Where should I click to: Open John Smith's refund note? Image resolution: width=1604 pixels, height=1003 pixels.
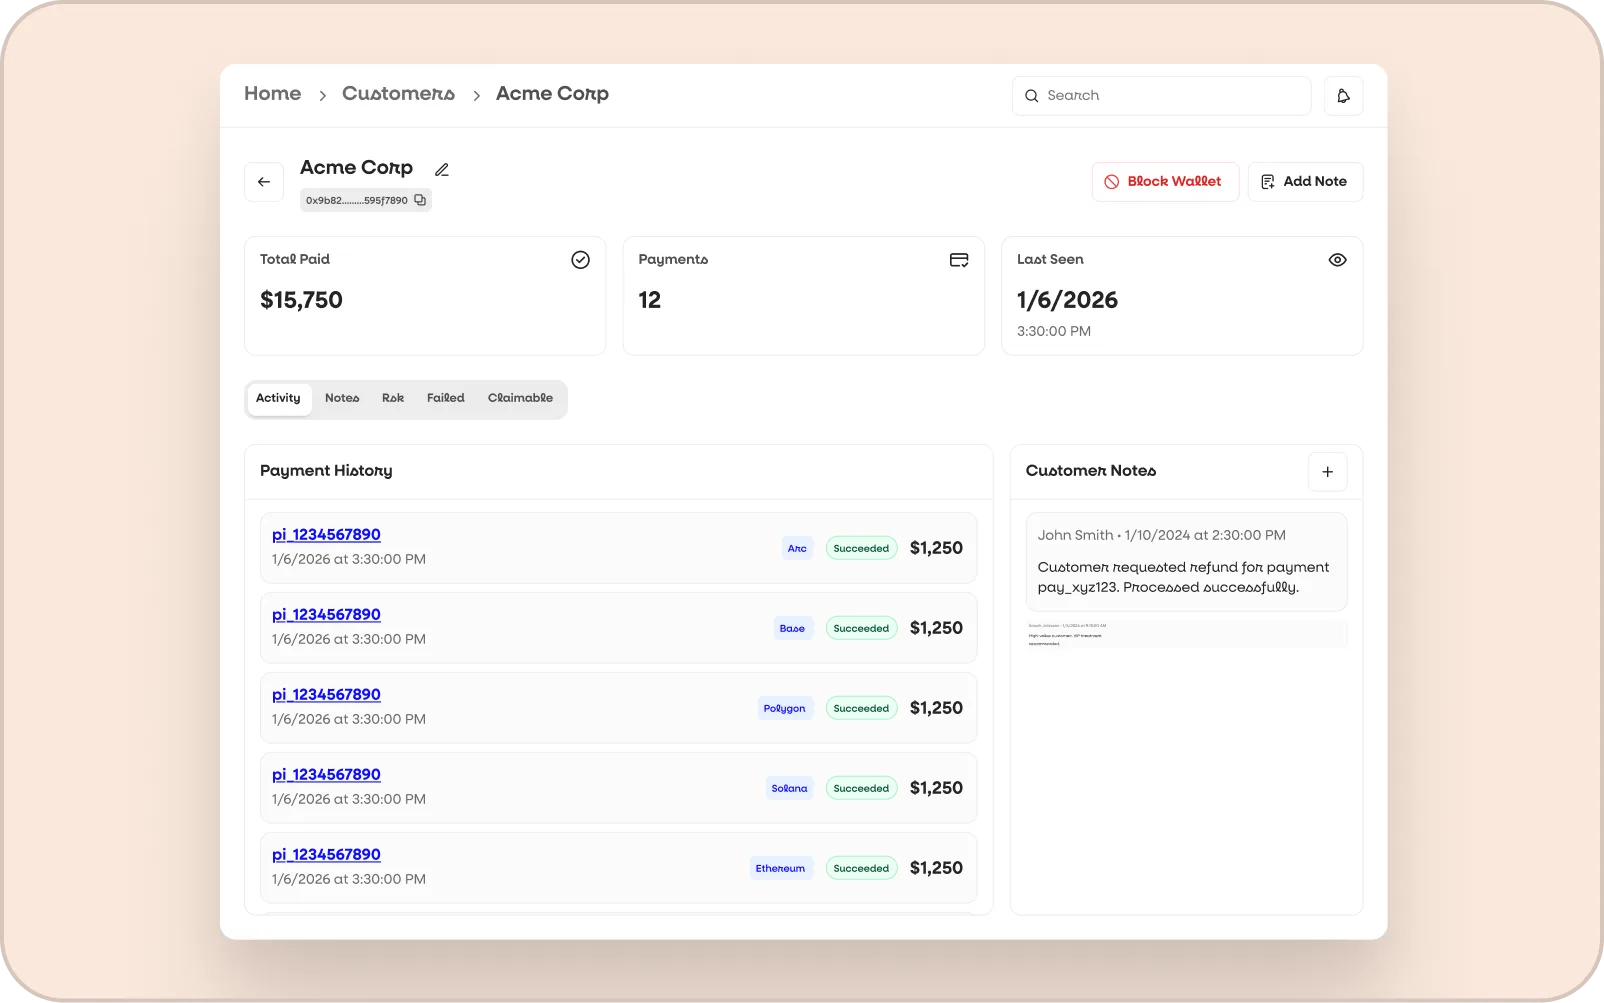[x=1186, y=562]
